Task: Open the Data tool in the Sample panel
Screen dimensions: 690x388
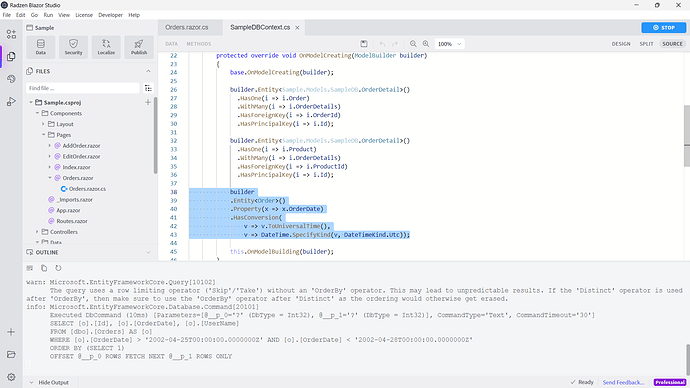Action: [40, 47]
